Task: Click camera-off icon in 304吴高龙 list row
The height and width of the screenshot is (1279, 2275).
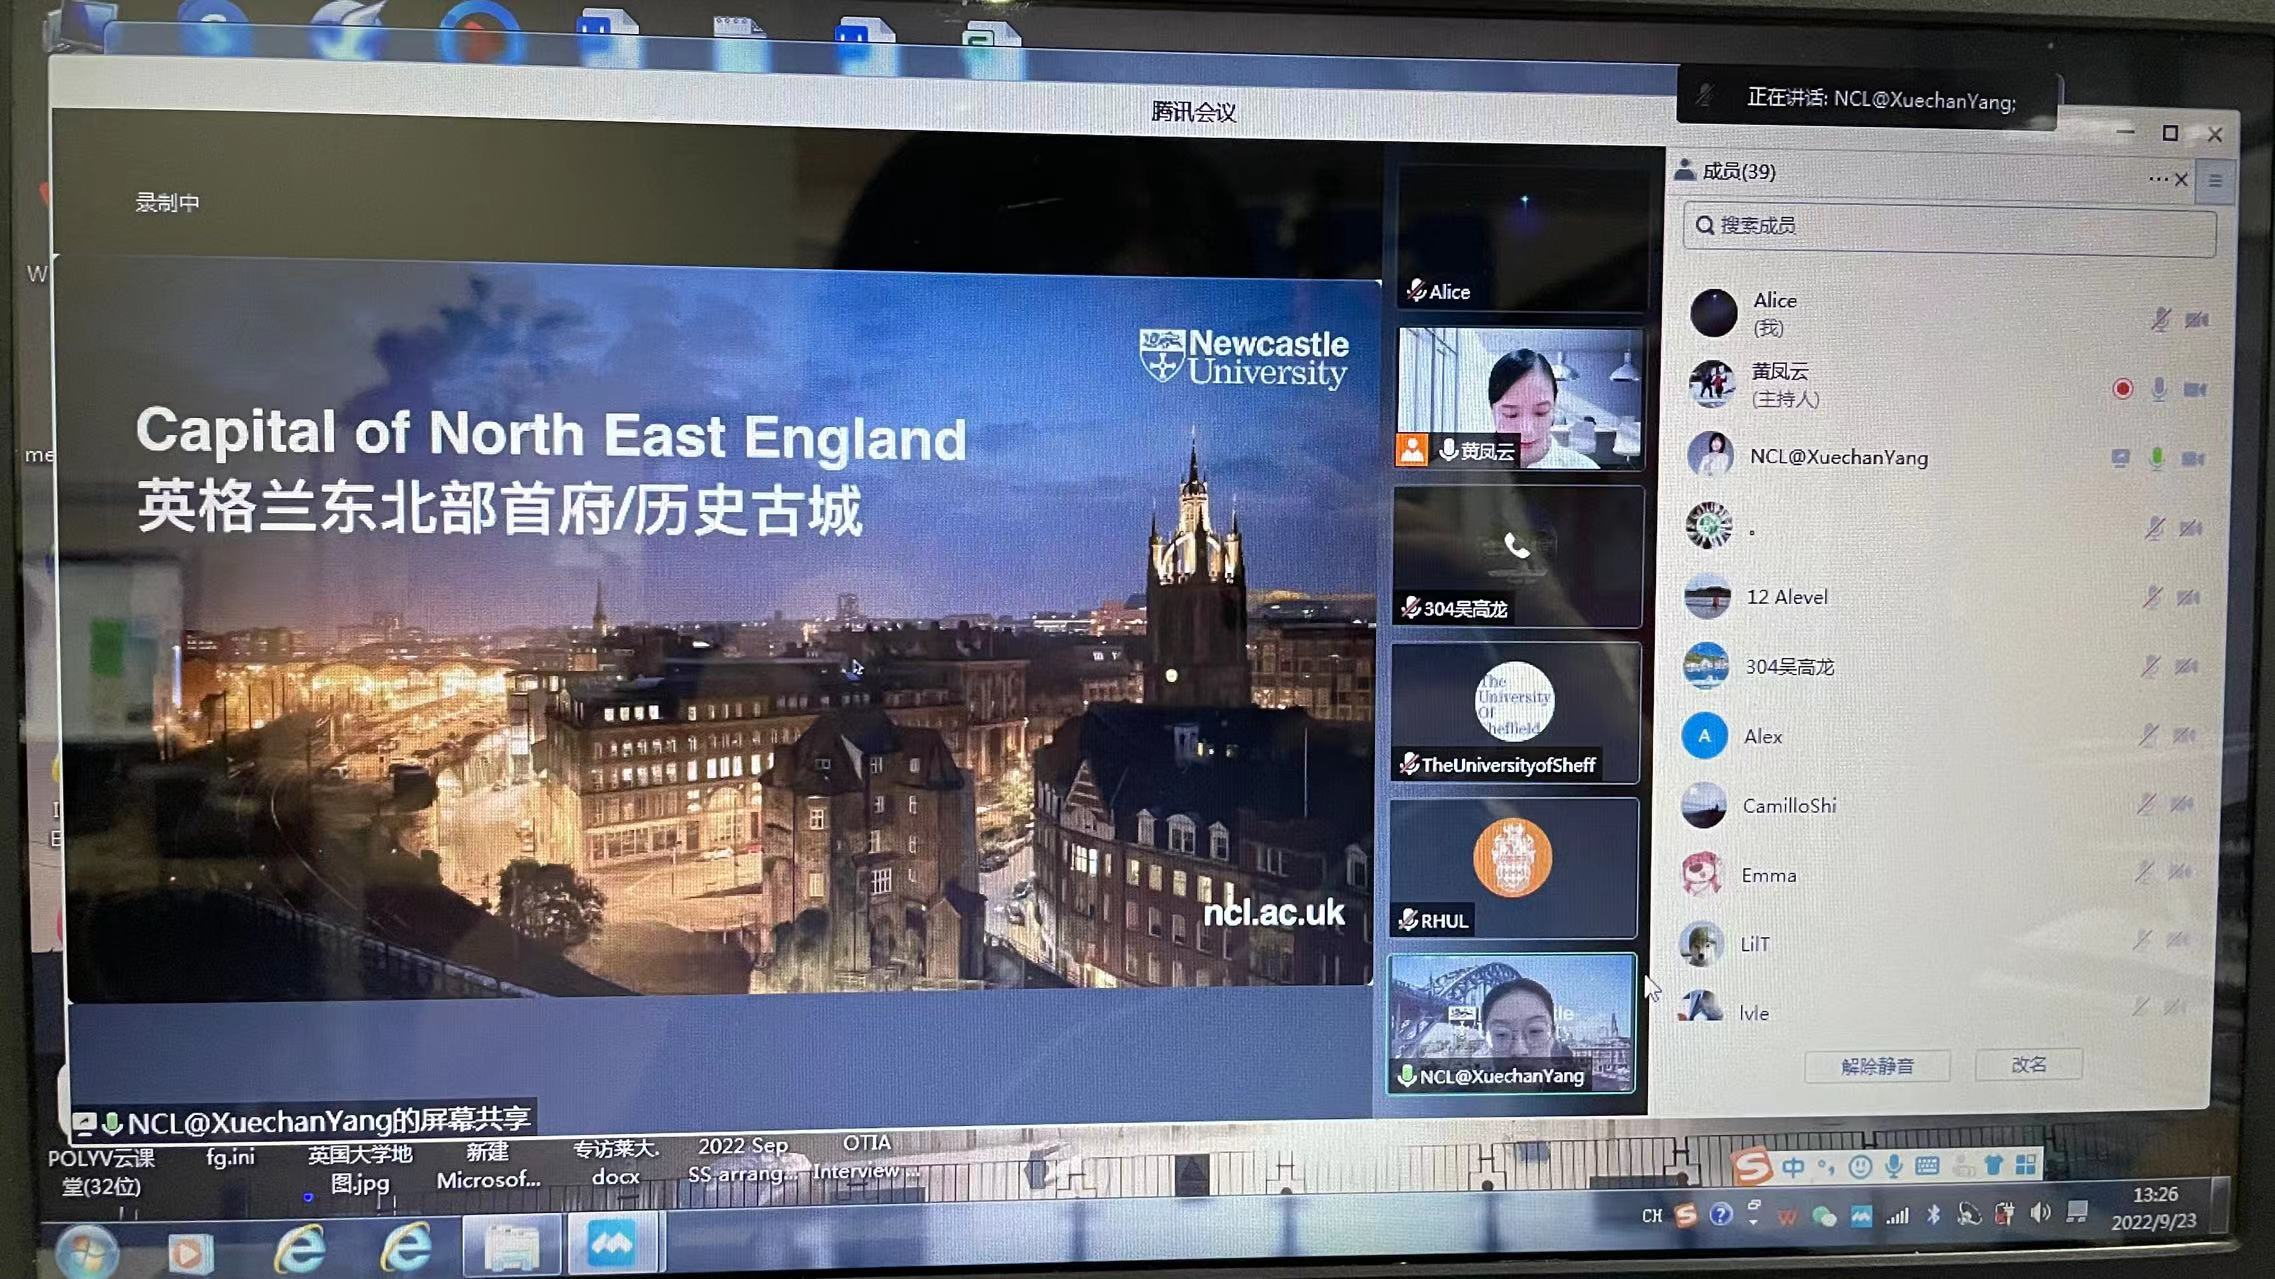Action: [2186, 666]
